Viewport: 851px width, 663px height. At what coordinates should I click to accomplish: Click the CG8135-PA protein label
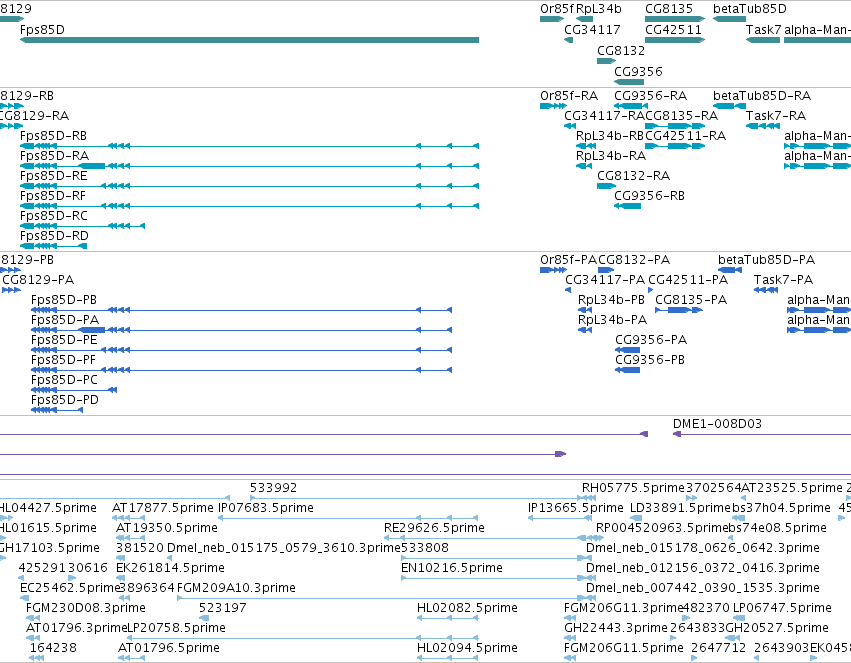tap(691, 299)
